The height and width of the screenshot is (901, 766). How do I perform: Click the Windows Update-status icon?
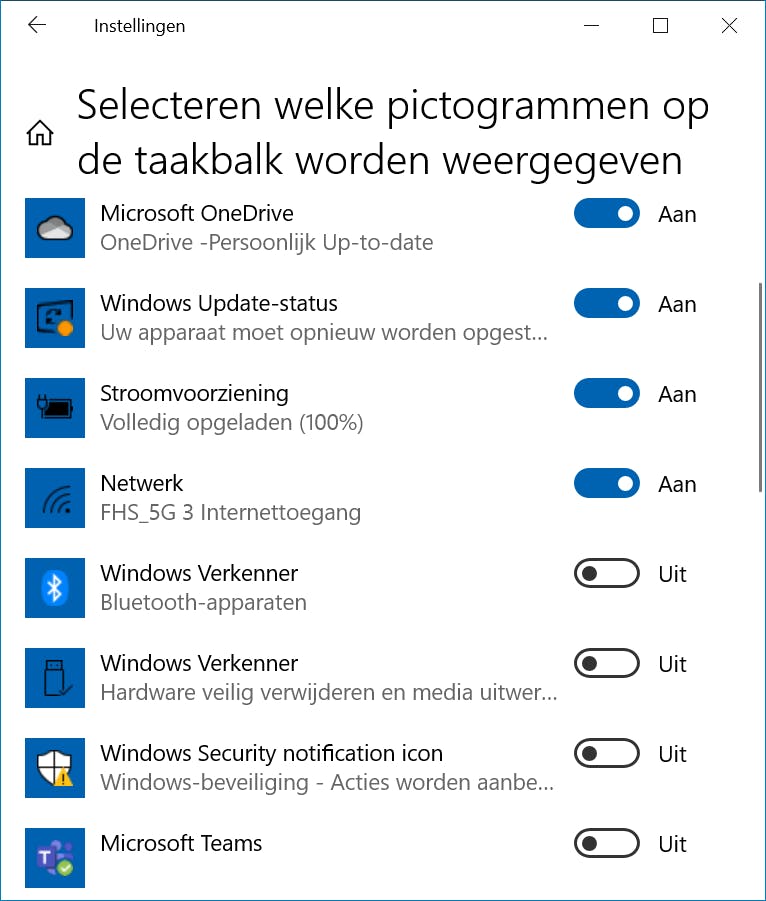55,318
